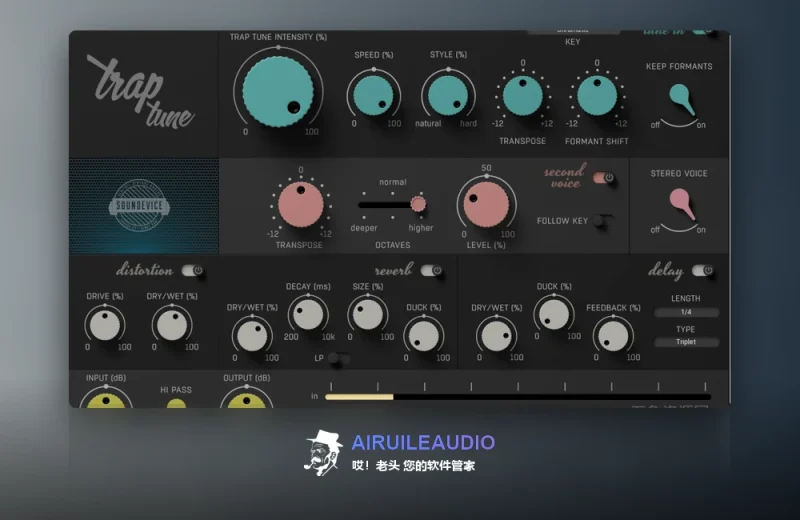Click the AIRUILEAUDIO old man logo
This screenshot has width=800, height=520.
click(323, 453)
